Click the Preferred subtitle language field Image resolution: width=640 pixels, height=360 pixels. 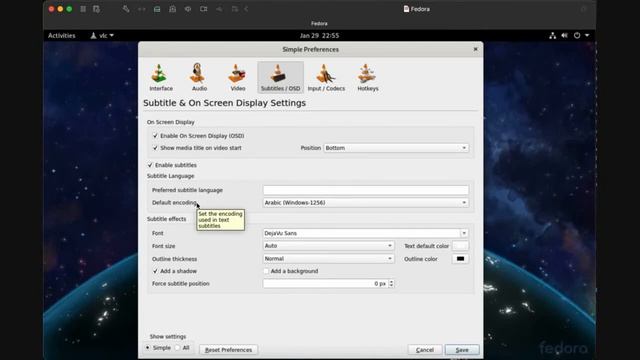tap(366, 190)
